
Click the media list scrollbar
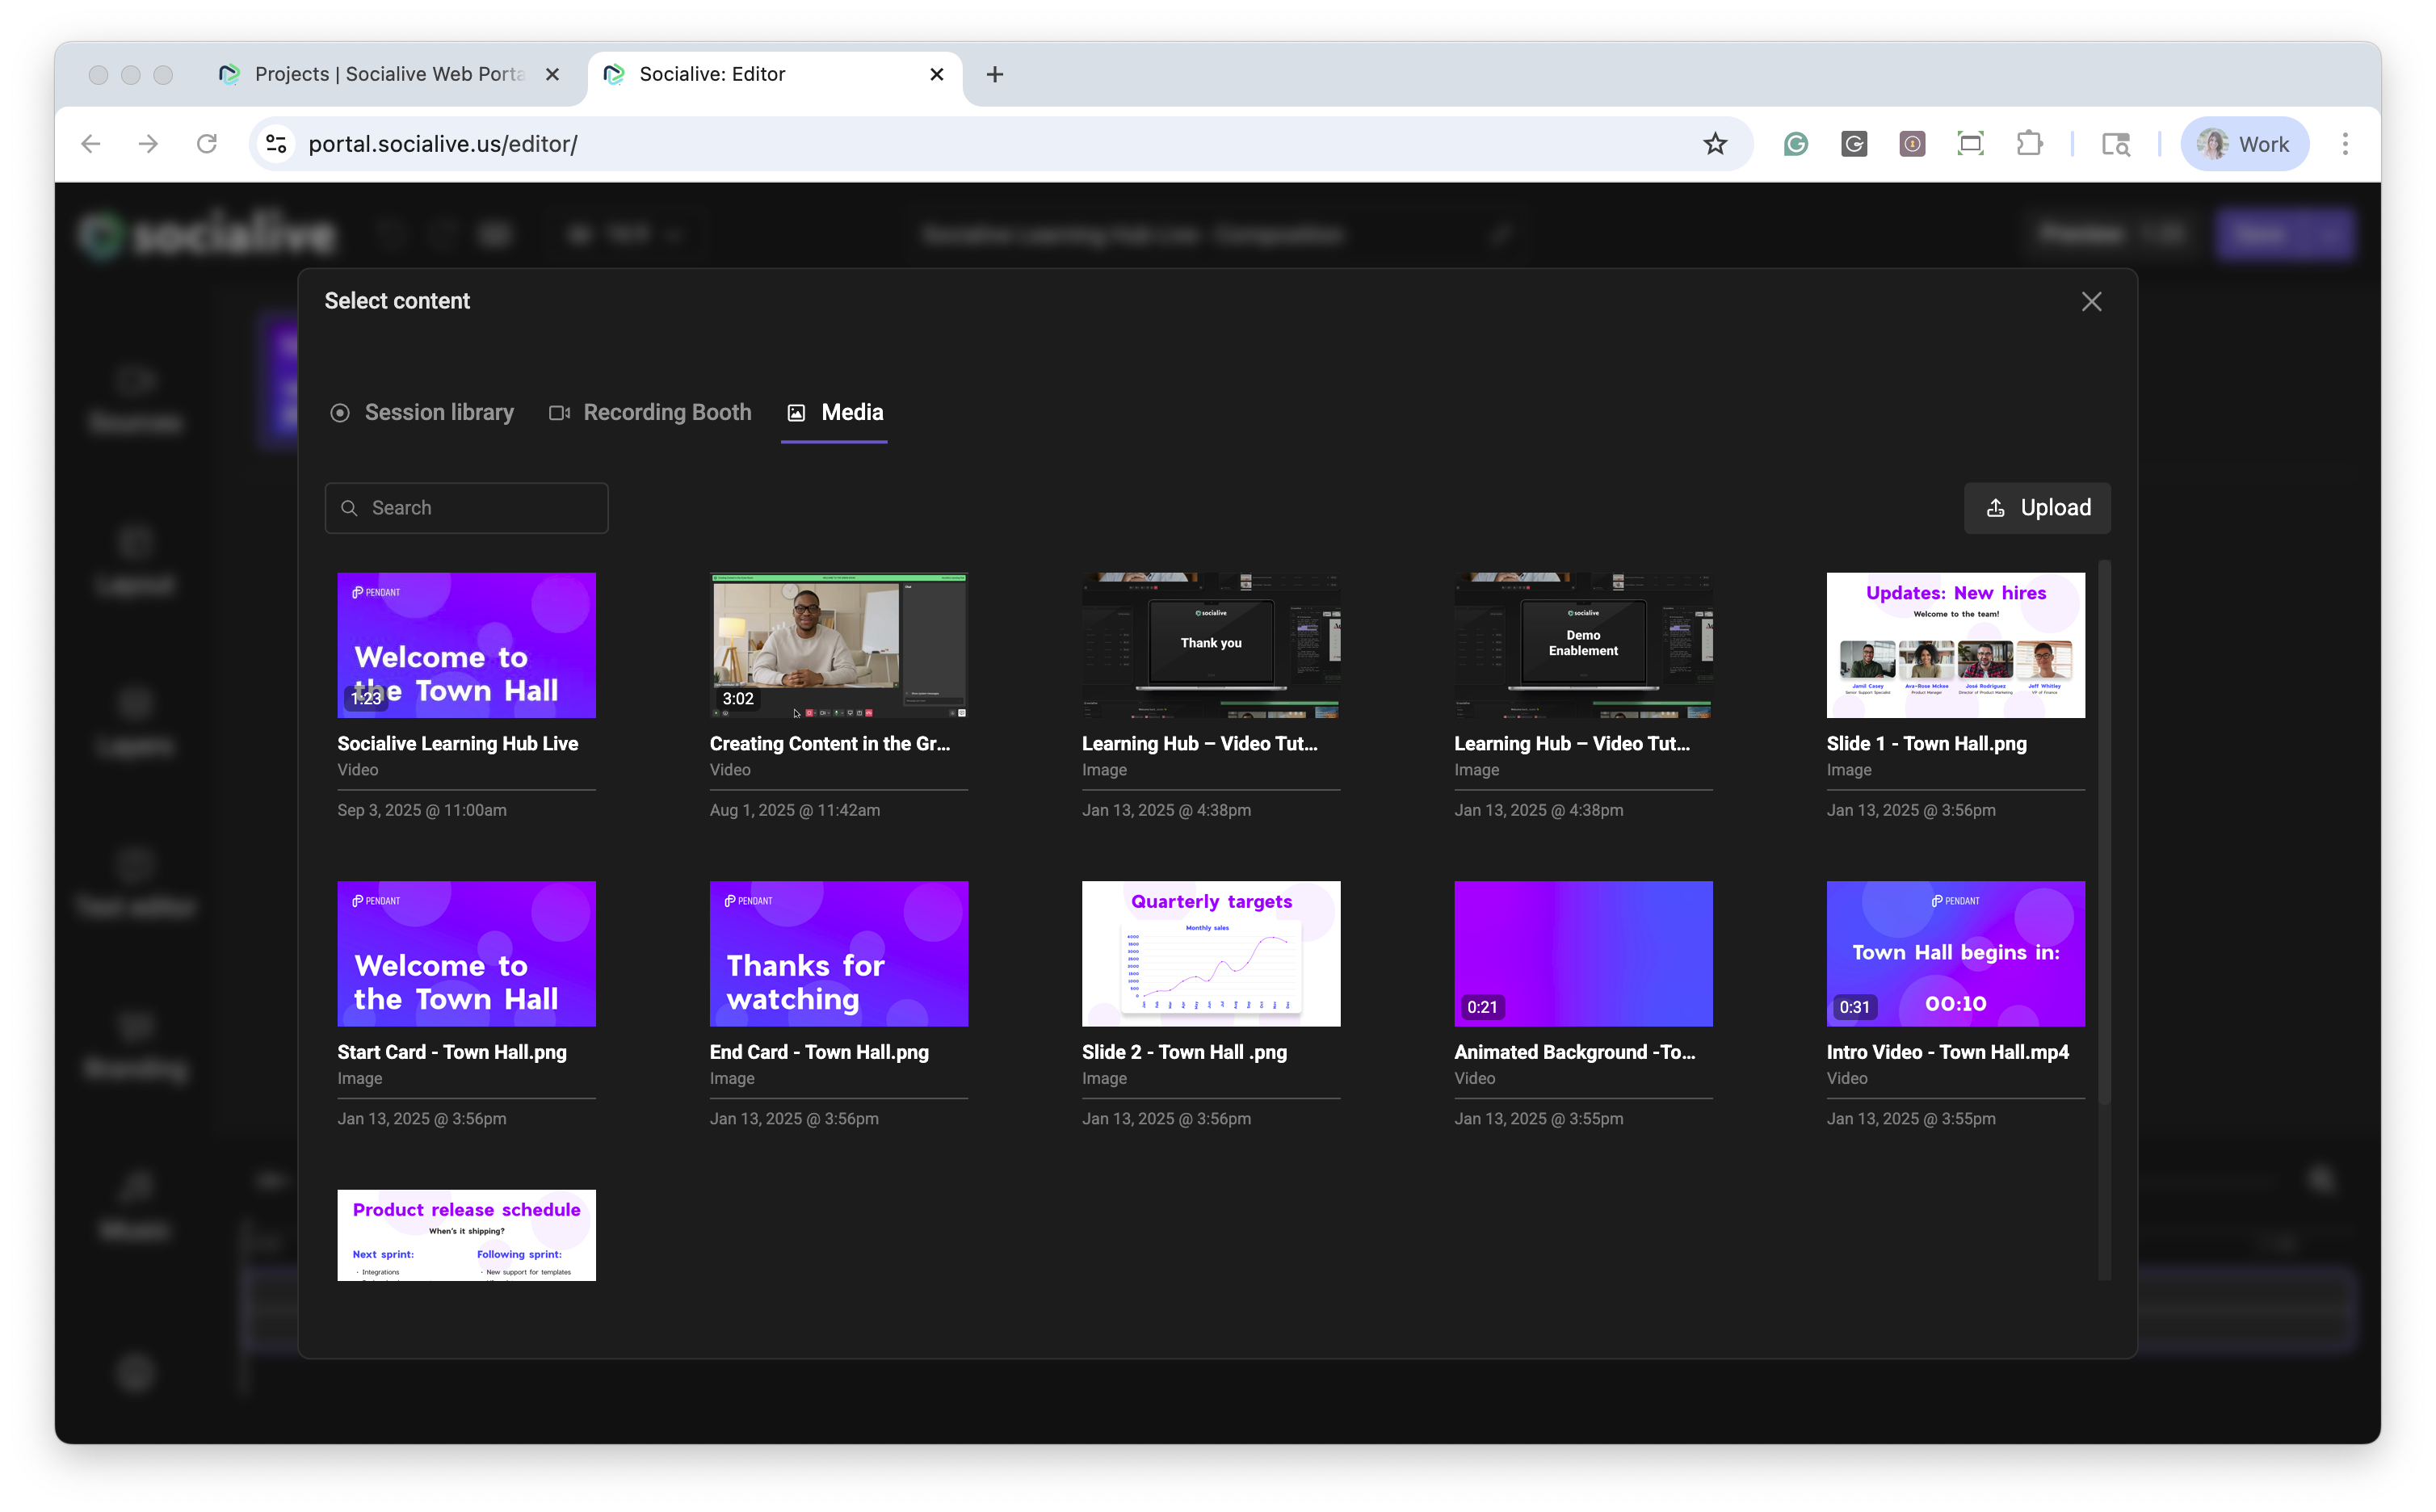tap(2103, 830)
